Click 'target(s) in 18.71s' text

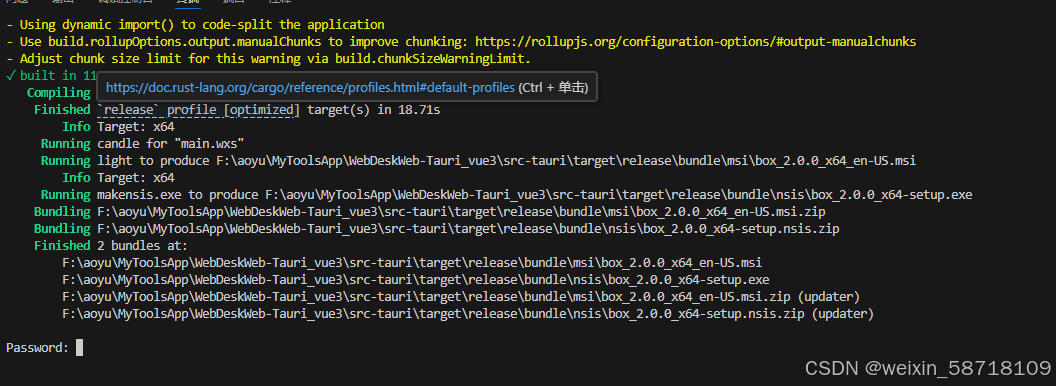[x=374, y=110]
